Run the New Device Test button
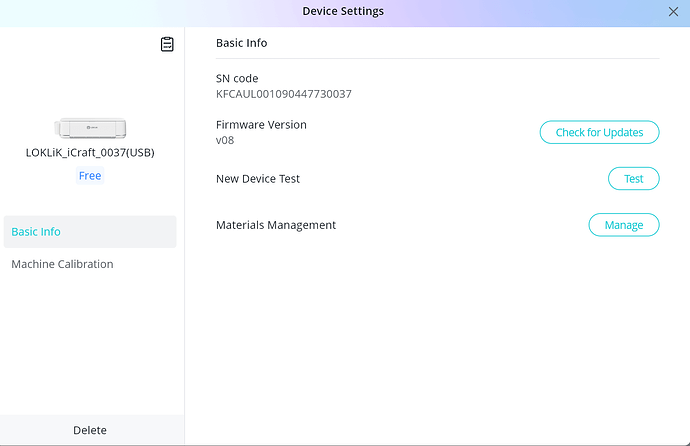Image resolution: width=690 pixels, height=446 pixels. [x=633, y=179]
